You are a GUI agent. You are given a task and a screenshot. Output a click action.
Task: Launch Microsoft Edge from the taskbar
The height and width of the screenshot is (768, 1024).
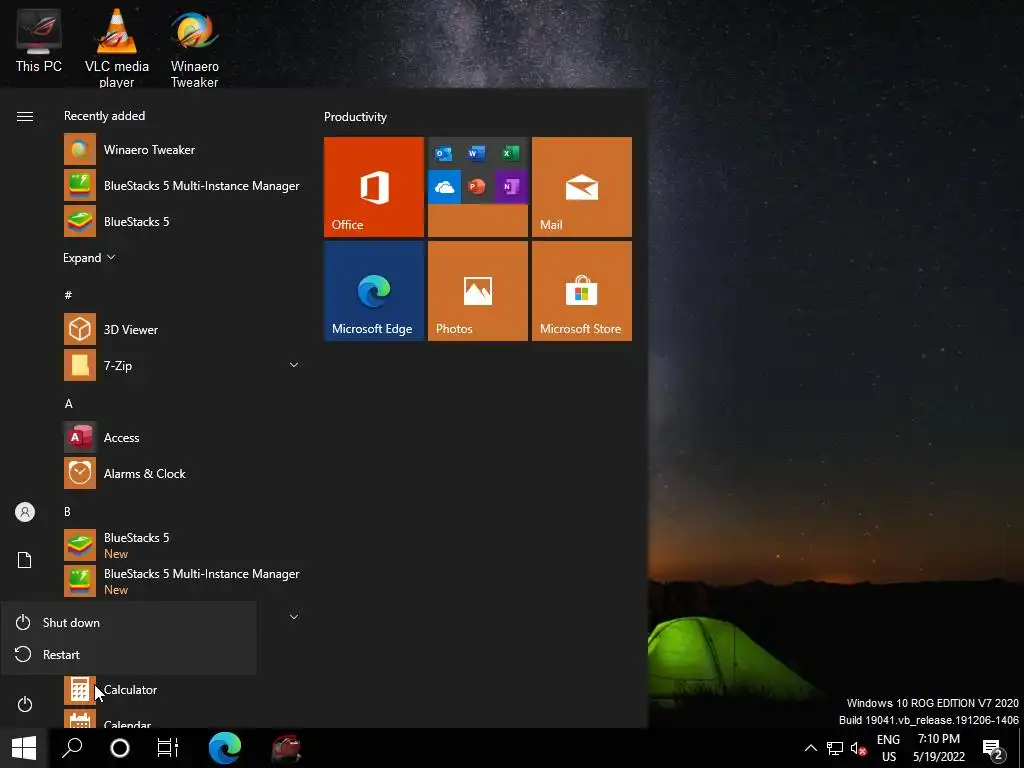225,748
